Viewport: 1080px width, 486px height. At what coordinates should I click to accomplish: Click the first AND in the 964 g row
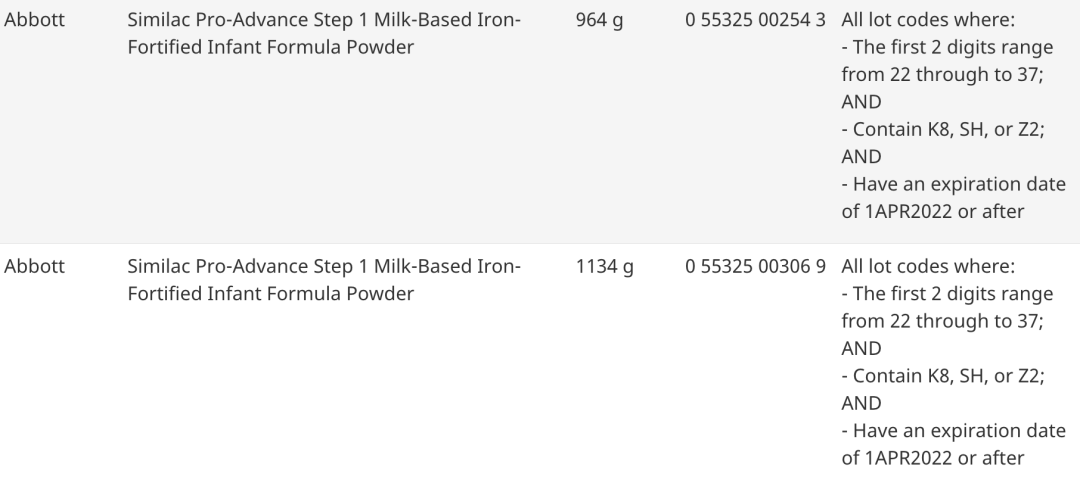[x=861, y=102]
